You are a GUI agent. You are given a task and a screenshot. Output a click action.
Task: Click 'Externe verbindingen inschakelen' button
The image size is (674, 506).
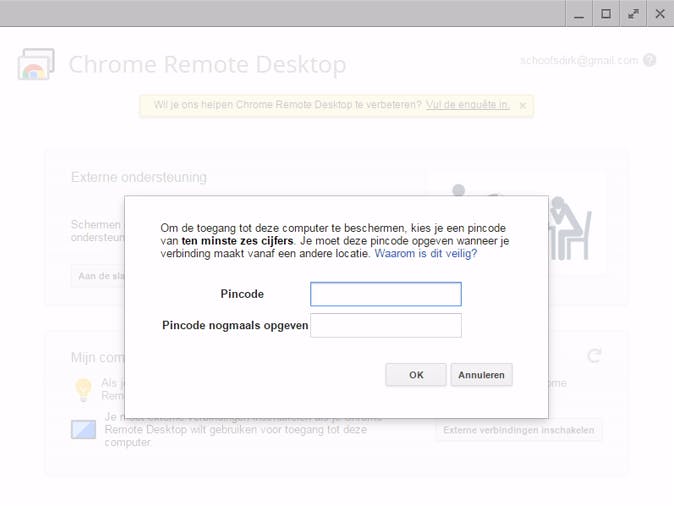coord(518,430)
